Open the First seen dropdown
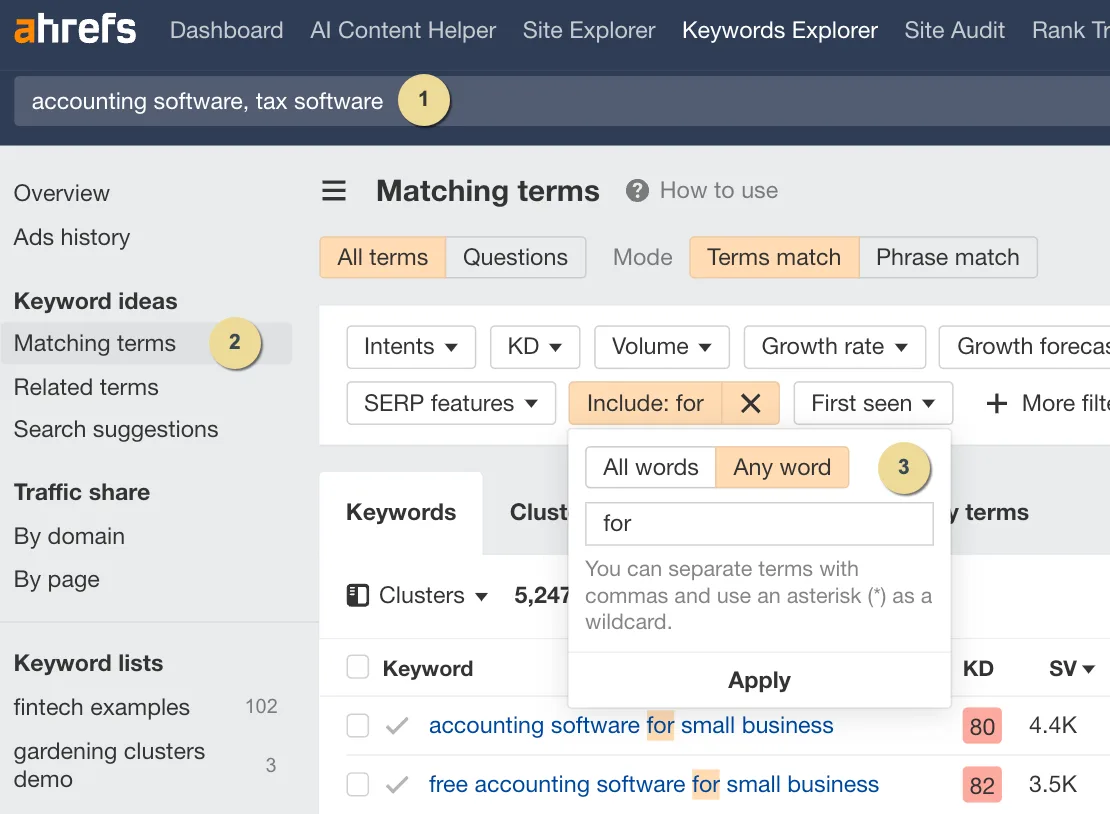Screen dimensions: 1110x814 873,403
